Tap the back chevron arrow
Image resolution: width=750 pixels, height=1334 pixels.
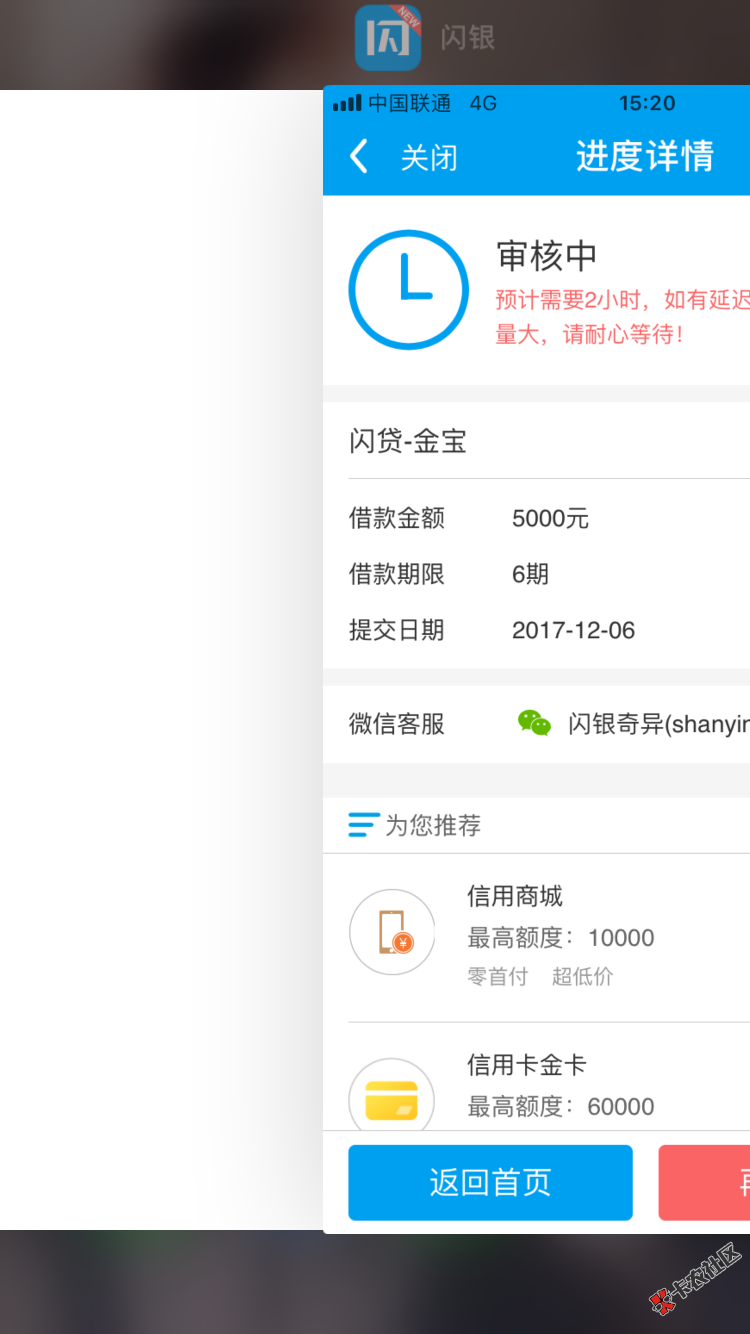(359, 157)
